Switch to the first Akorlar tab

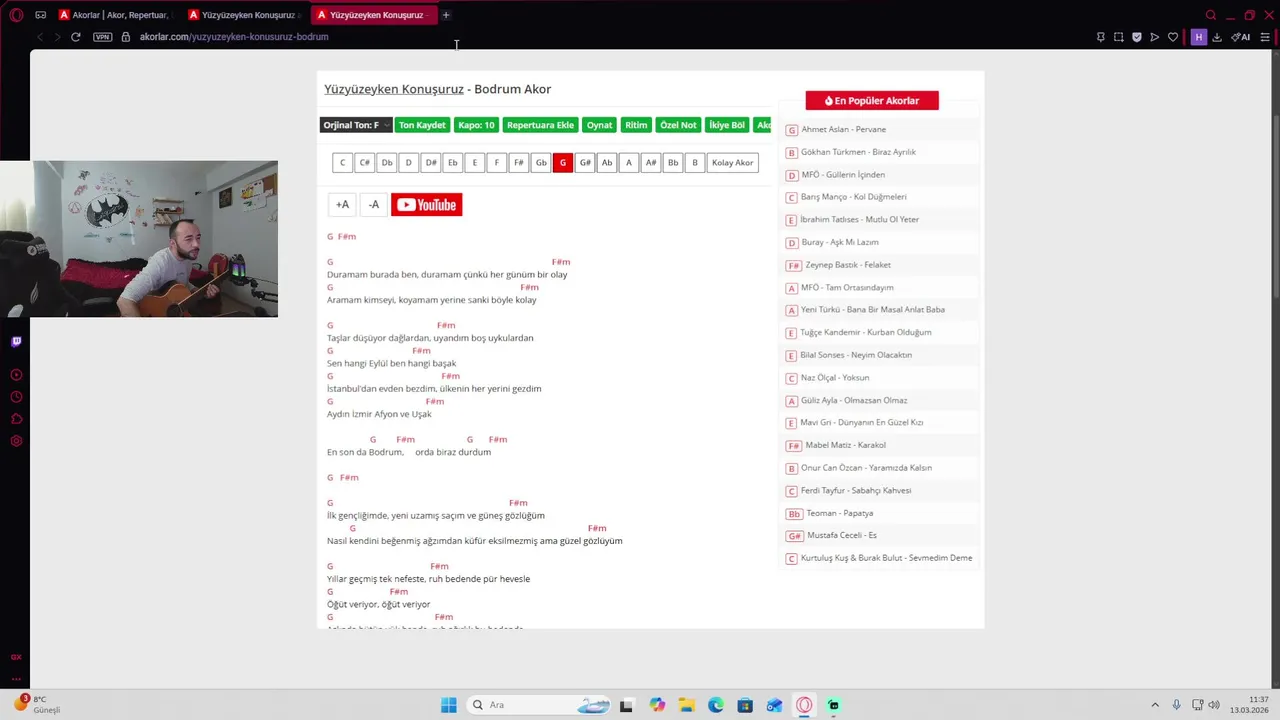point(115,15)
